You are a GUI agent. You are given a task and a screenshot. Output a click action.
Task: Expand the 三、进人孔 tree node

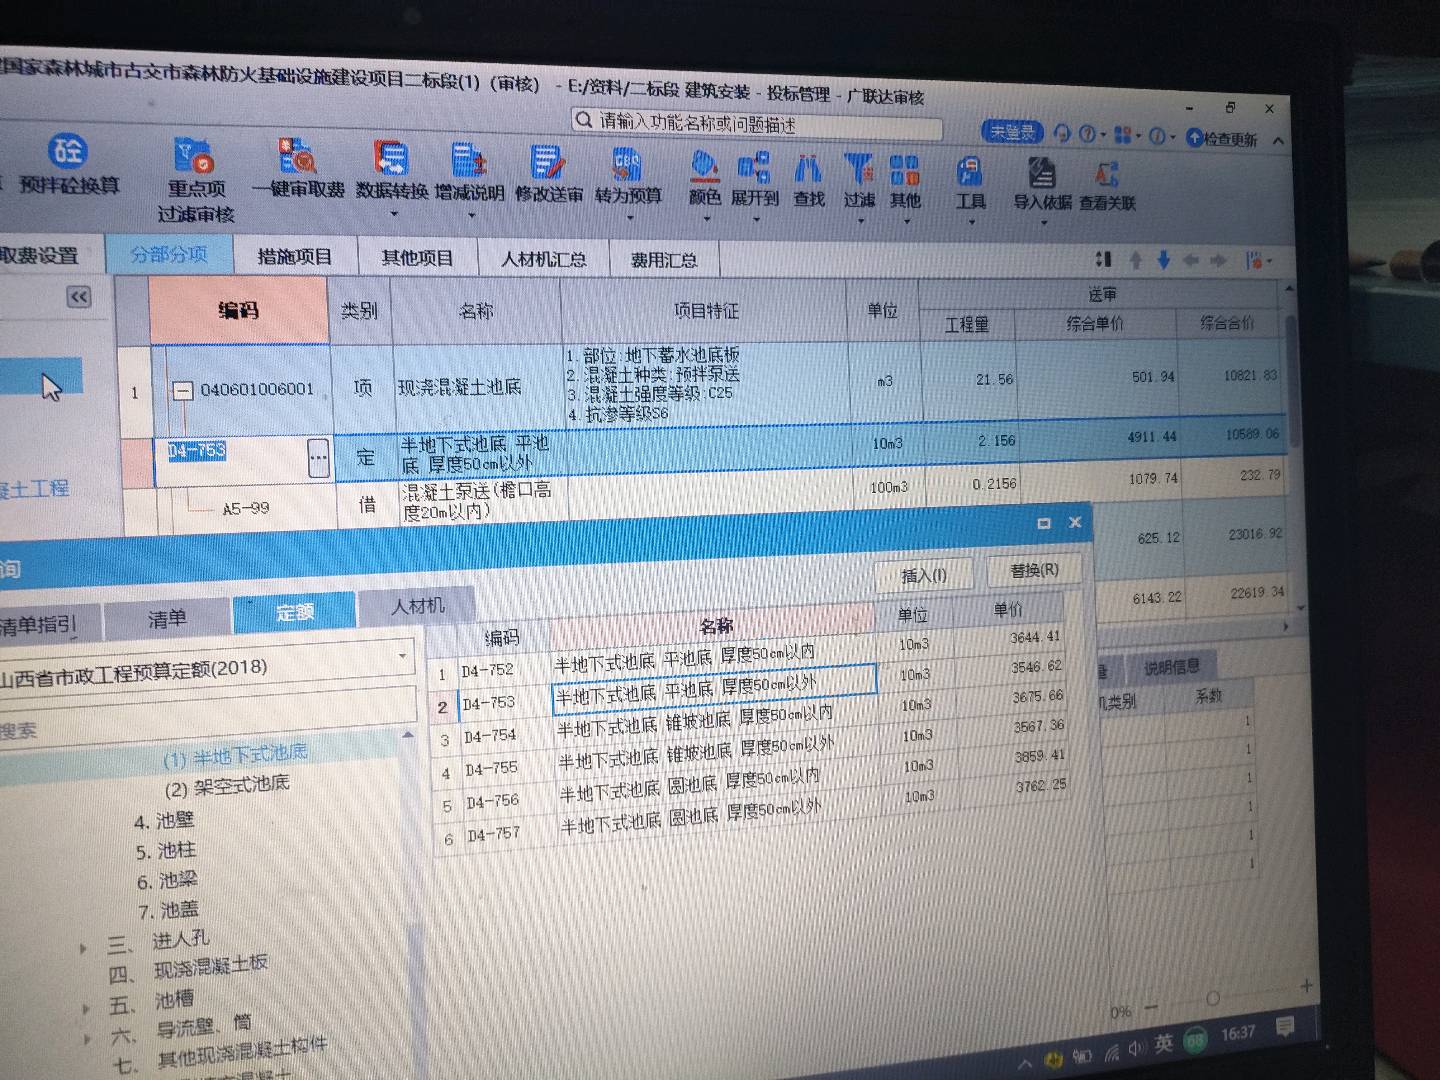click(x=83, y=948)
